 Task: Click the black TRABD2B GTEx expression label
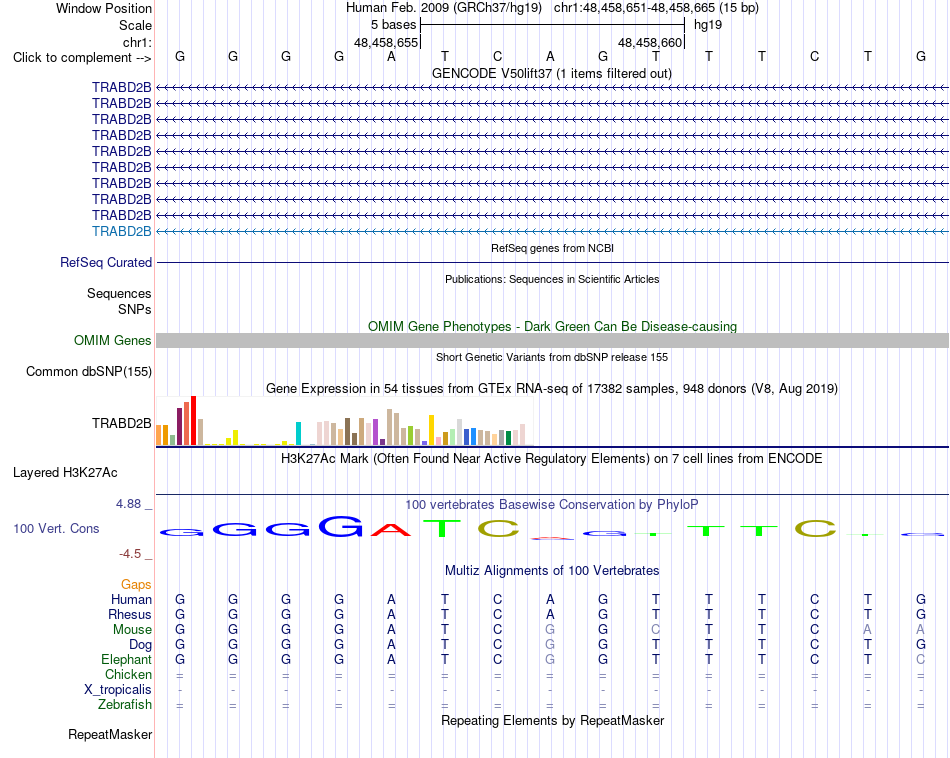(121, 424)
